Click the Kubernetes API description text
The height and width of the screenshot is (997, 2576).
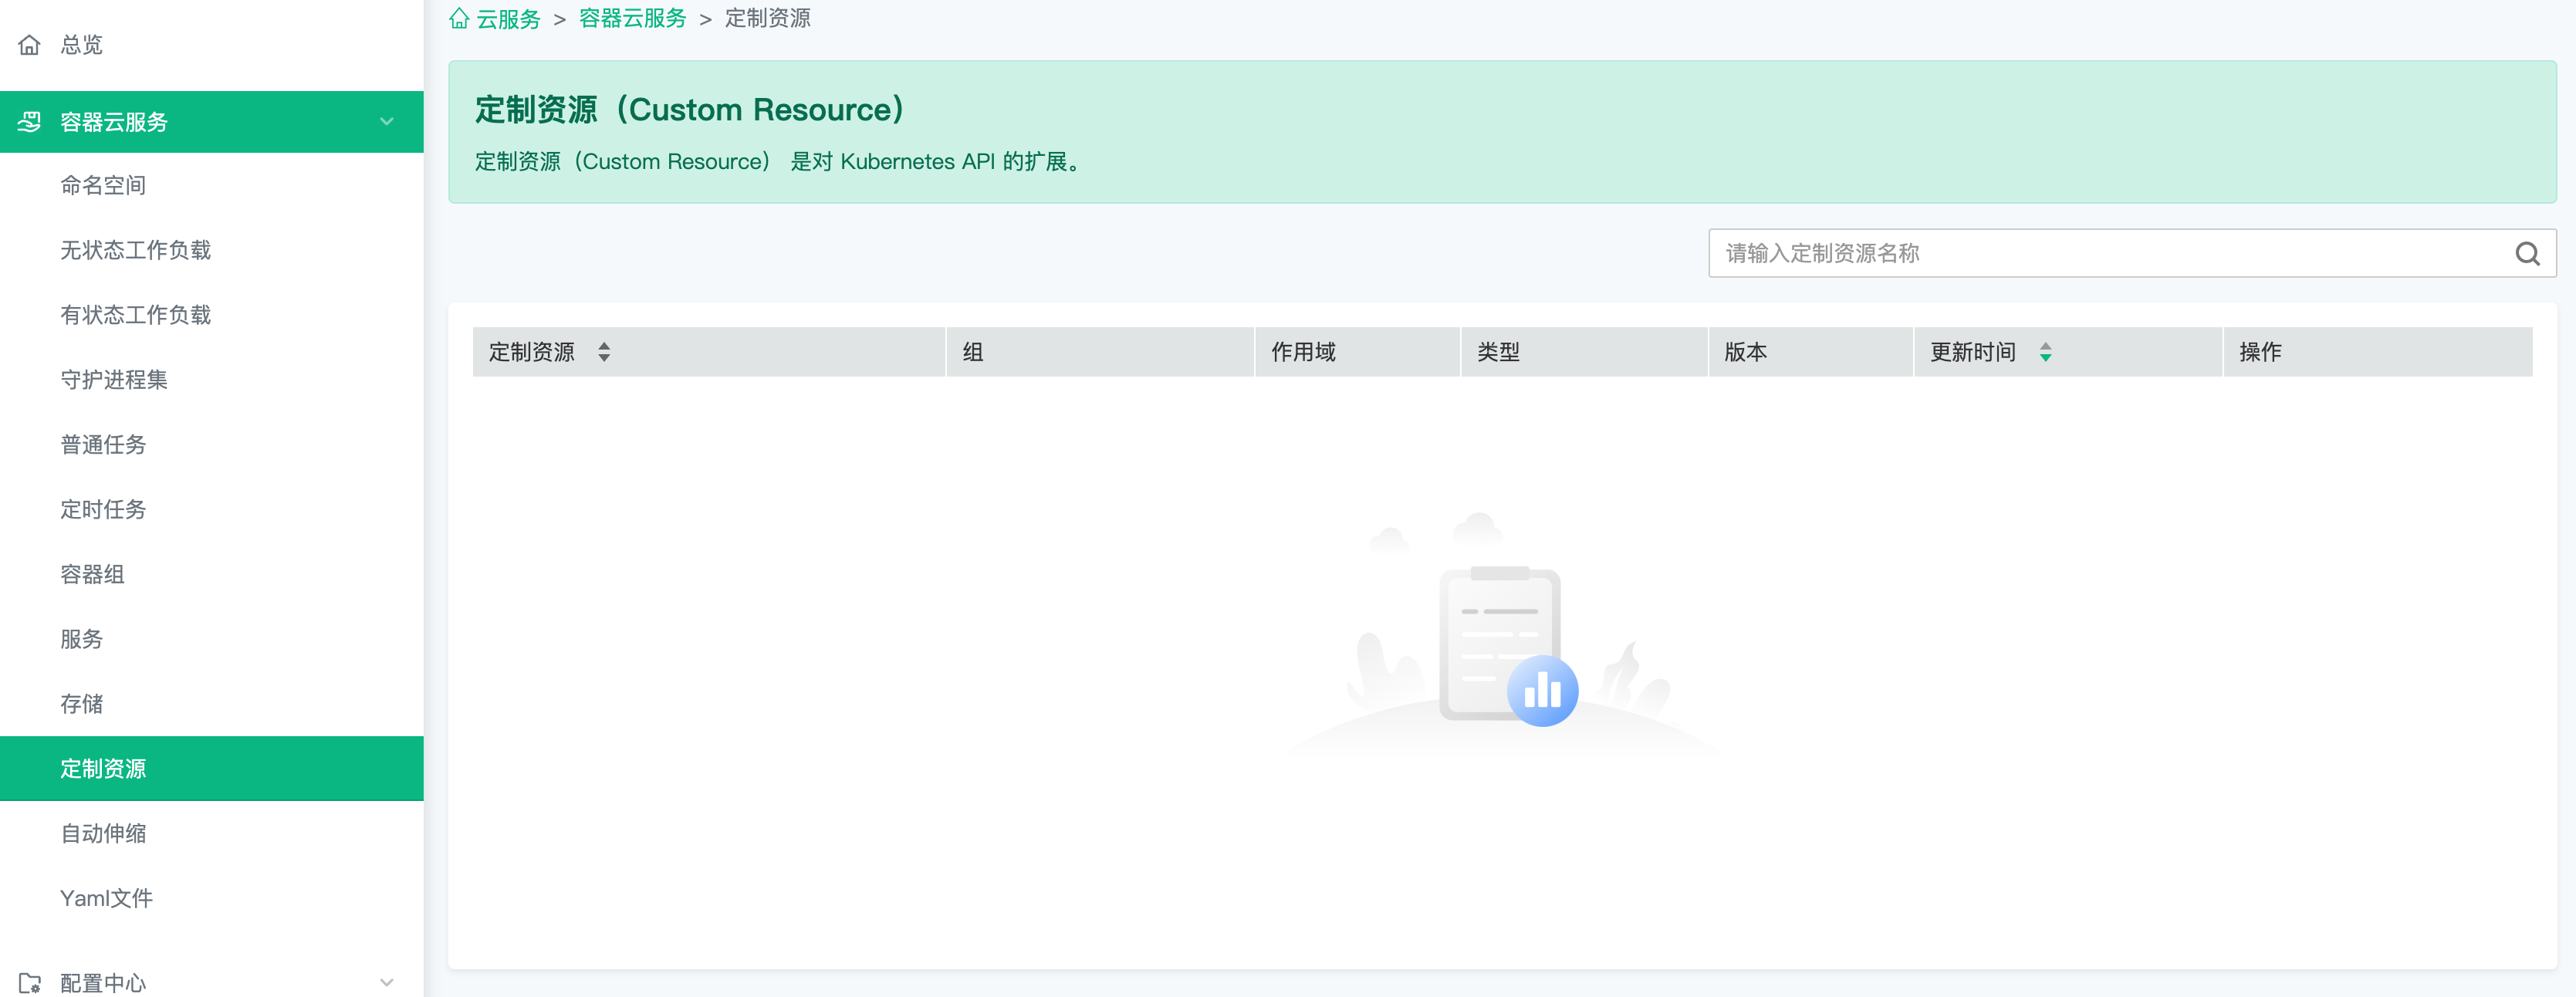point(780,161)
